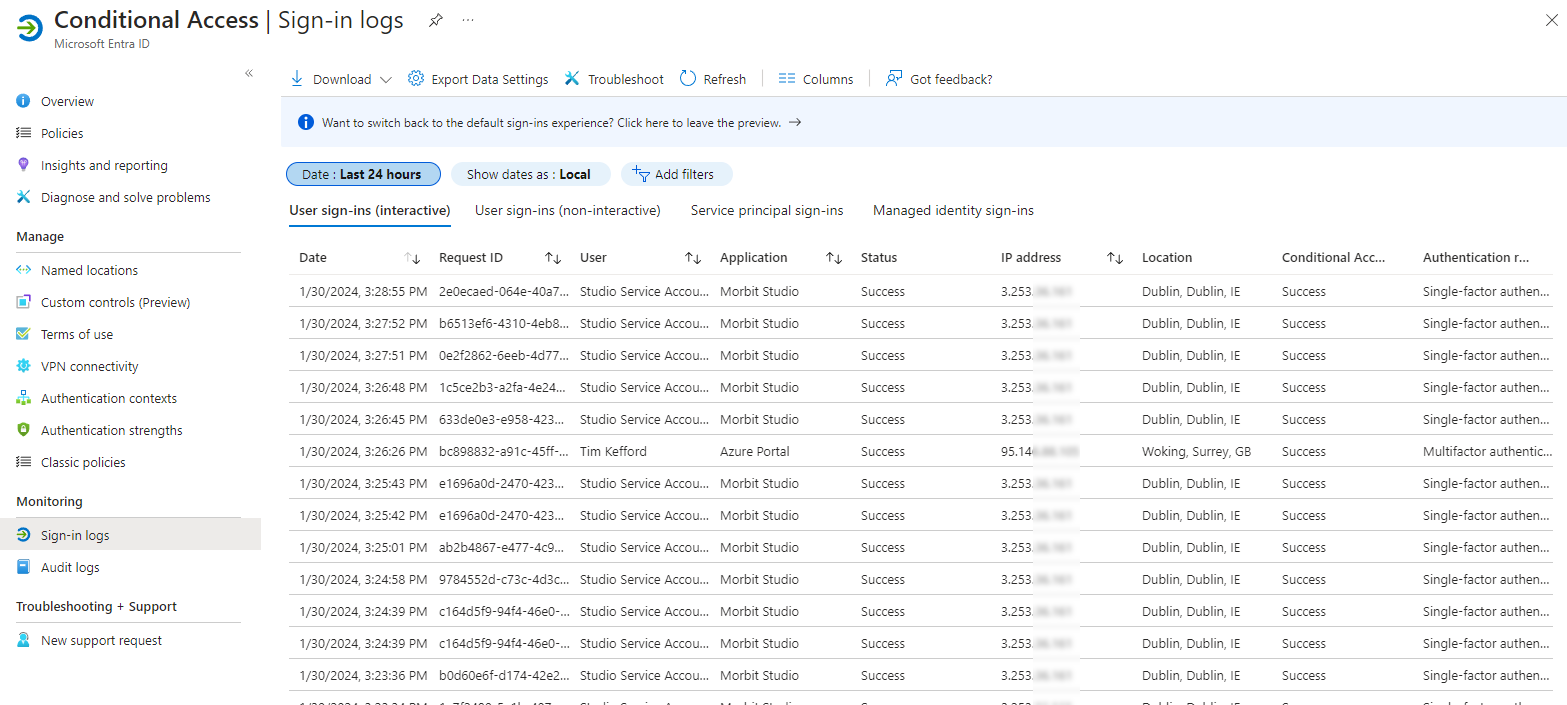This screenshot has height=705, width=1567.
Task: Sort by the Date column arrows
Action: coord(412,258)
